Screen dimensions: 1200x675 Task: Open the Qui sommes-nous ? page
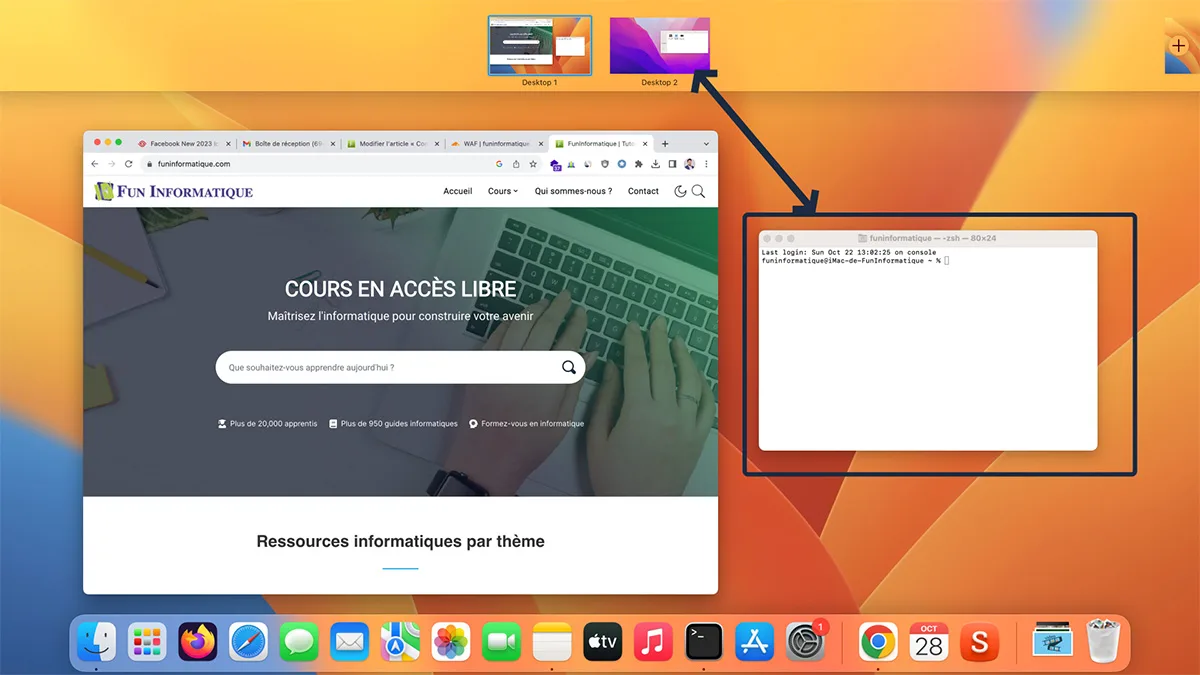pyautogui.click(x=573, y=191)
